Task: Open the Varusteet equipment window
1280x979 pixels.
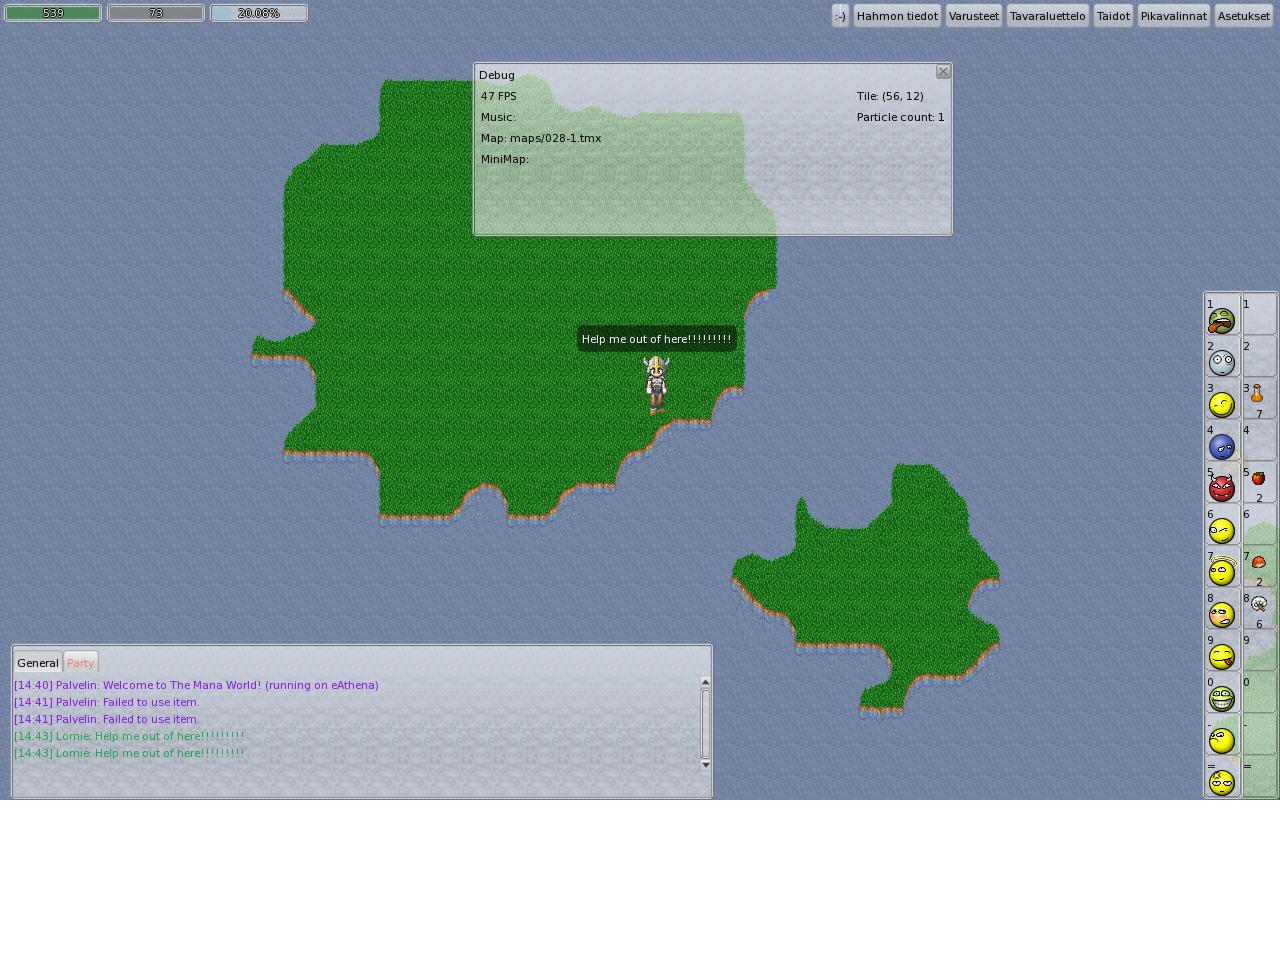Action: click(974, 16)
